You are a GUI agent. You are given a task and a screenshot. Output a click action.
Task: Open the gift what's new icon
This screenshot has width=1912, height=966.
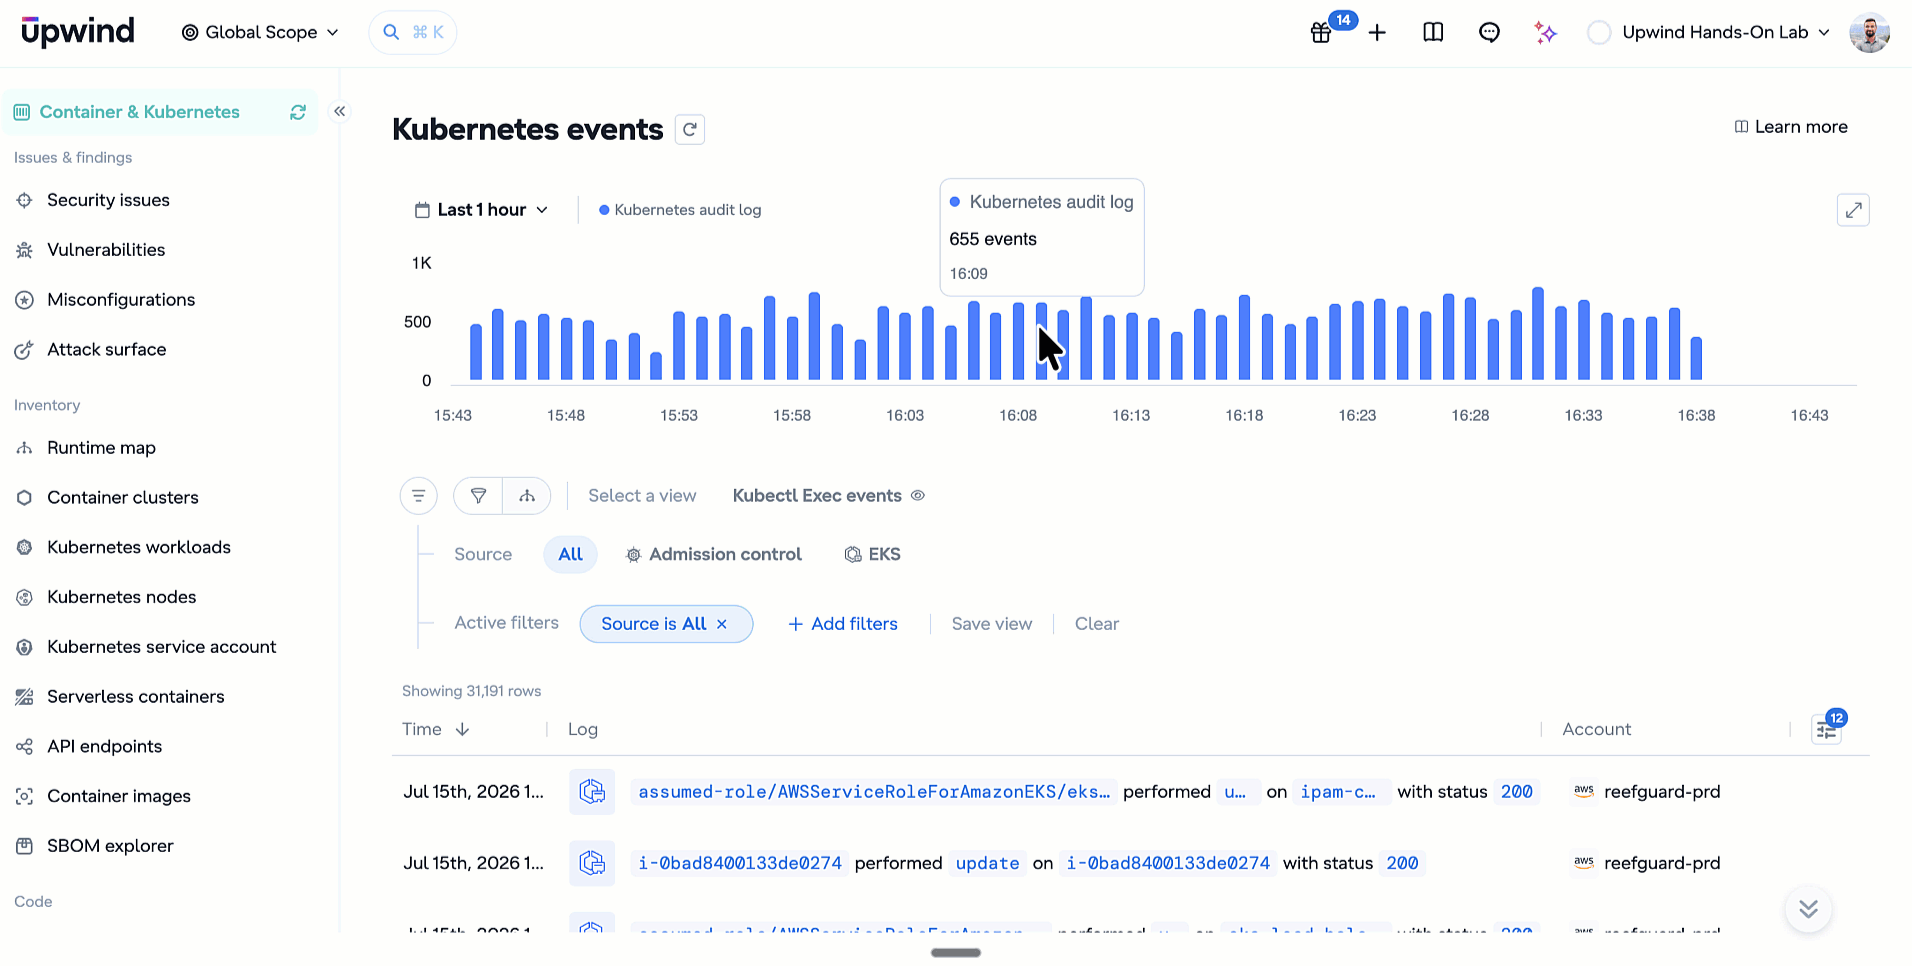pos(1321,33)
